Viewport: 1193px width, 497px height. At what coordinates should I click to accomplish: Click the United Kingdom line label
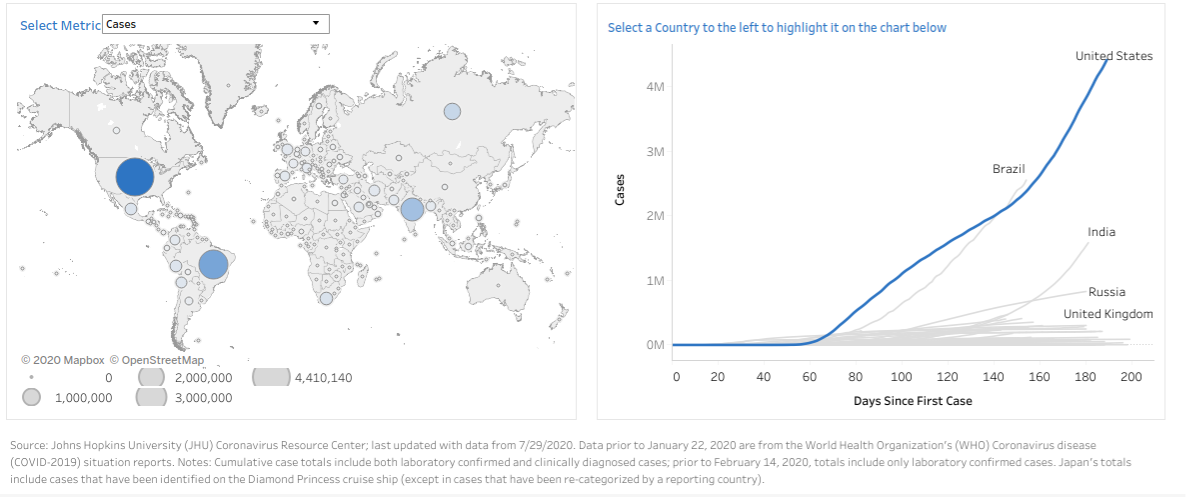tap(1108, 314)
